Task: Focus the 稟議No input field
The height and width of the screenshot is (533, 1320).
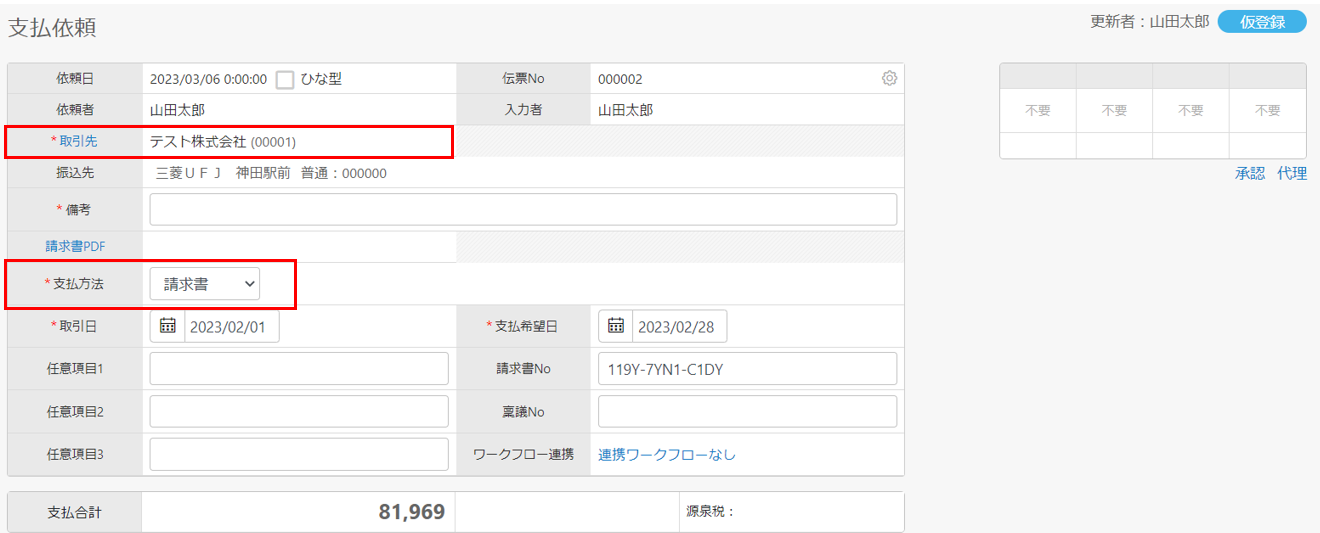Action: point(747,411)
